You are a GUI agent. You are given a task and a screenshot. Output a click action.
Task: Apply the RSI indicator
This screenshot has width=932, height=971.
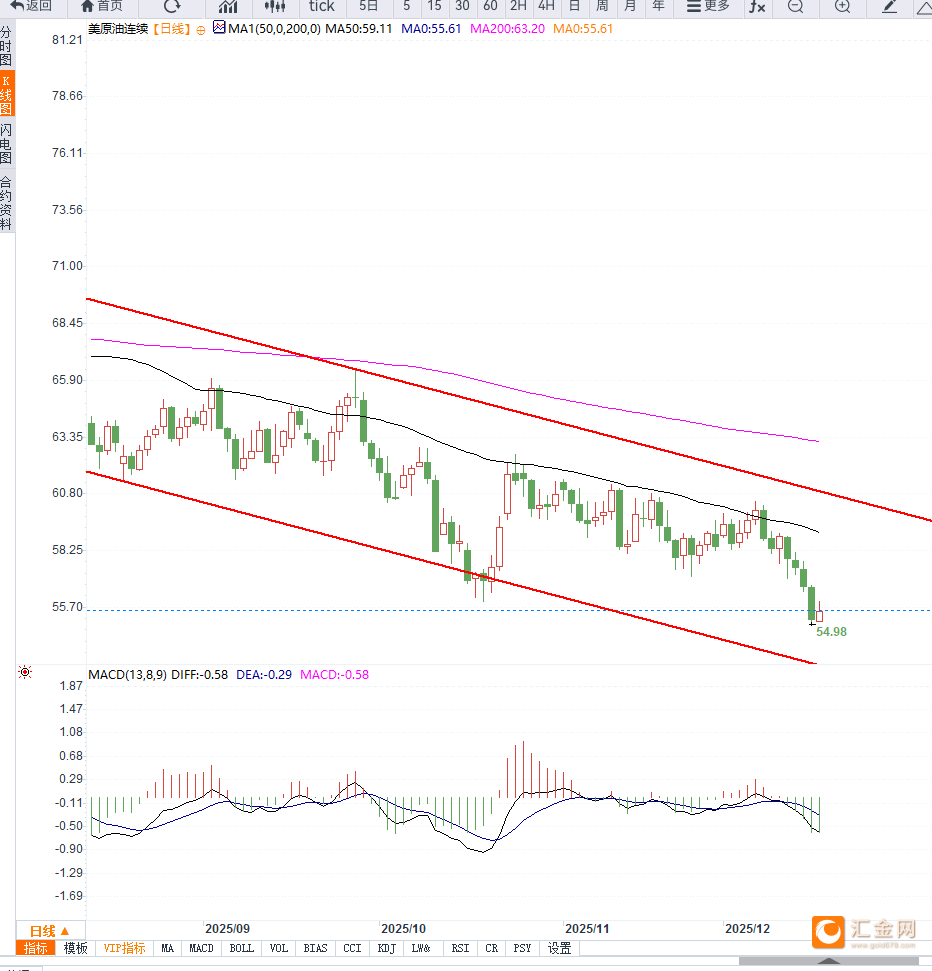[x=460, y=948]
